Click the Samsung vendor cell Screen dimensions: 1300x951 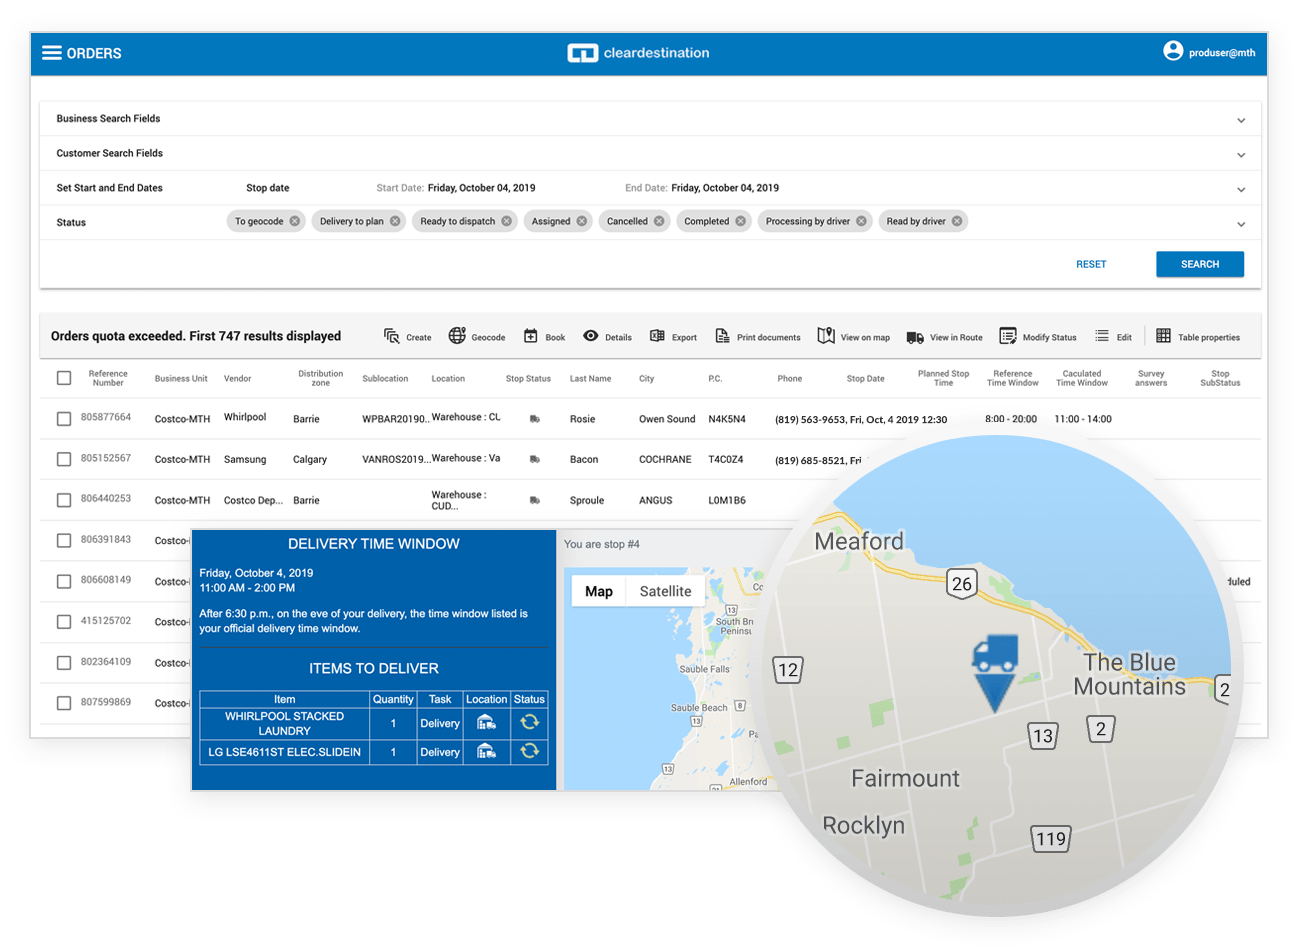coord(245,459)
